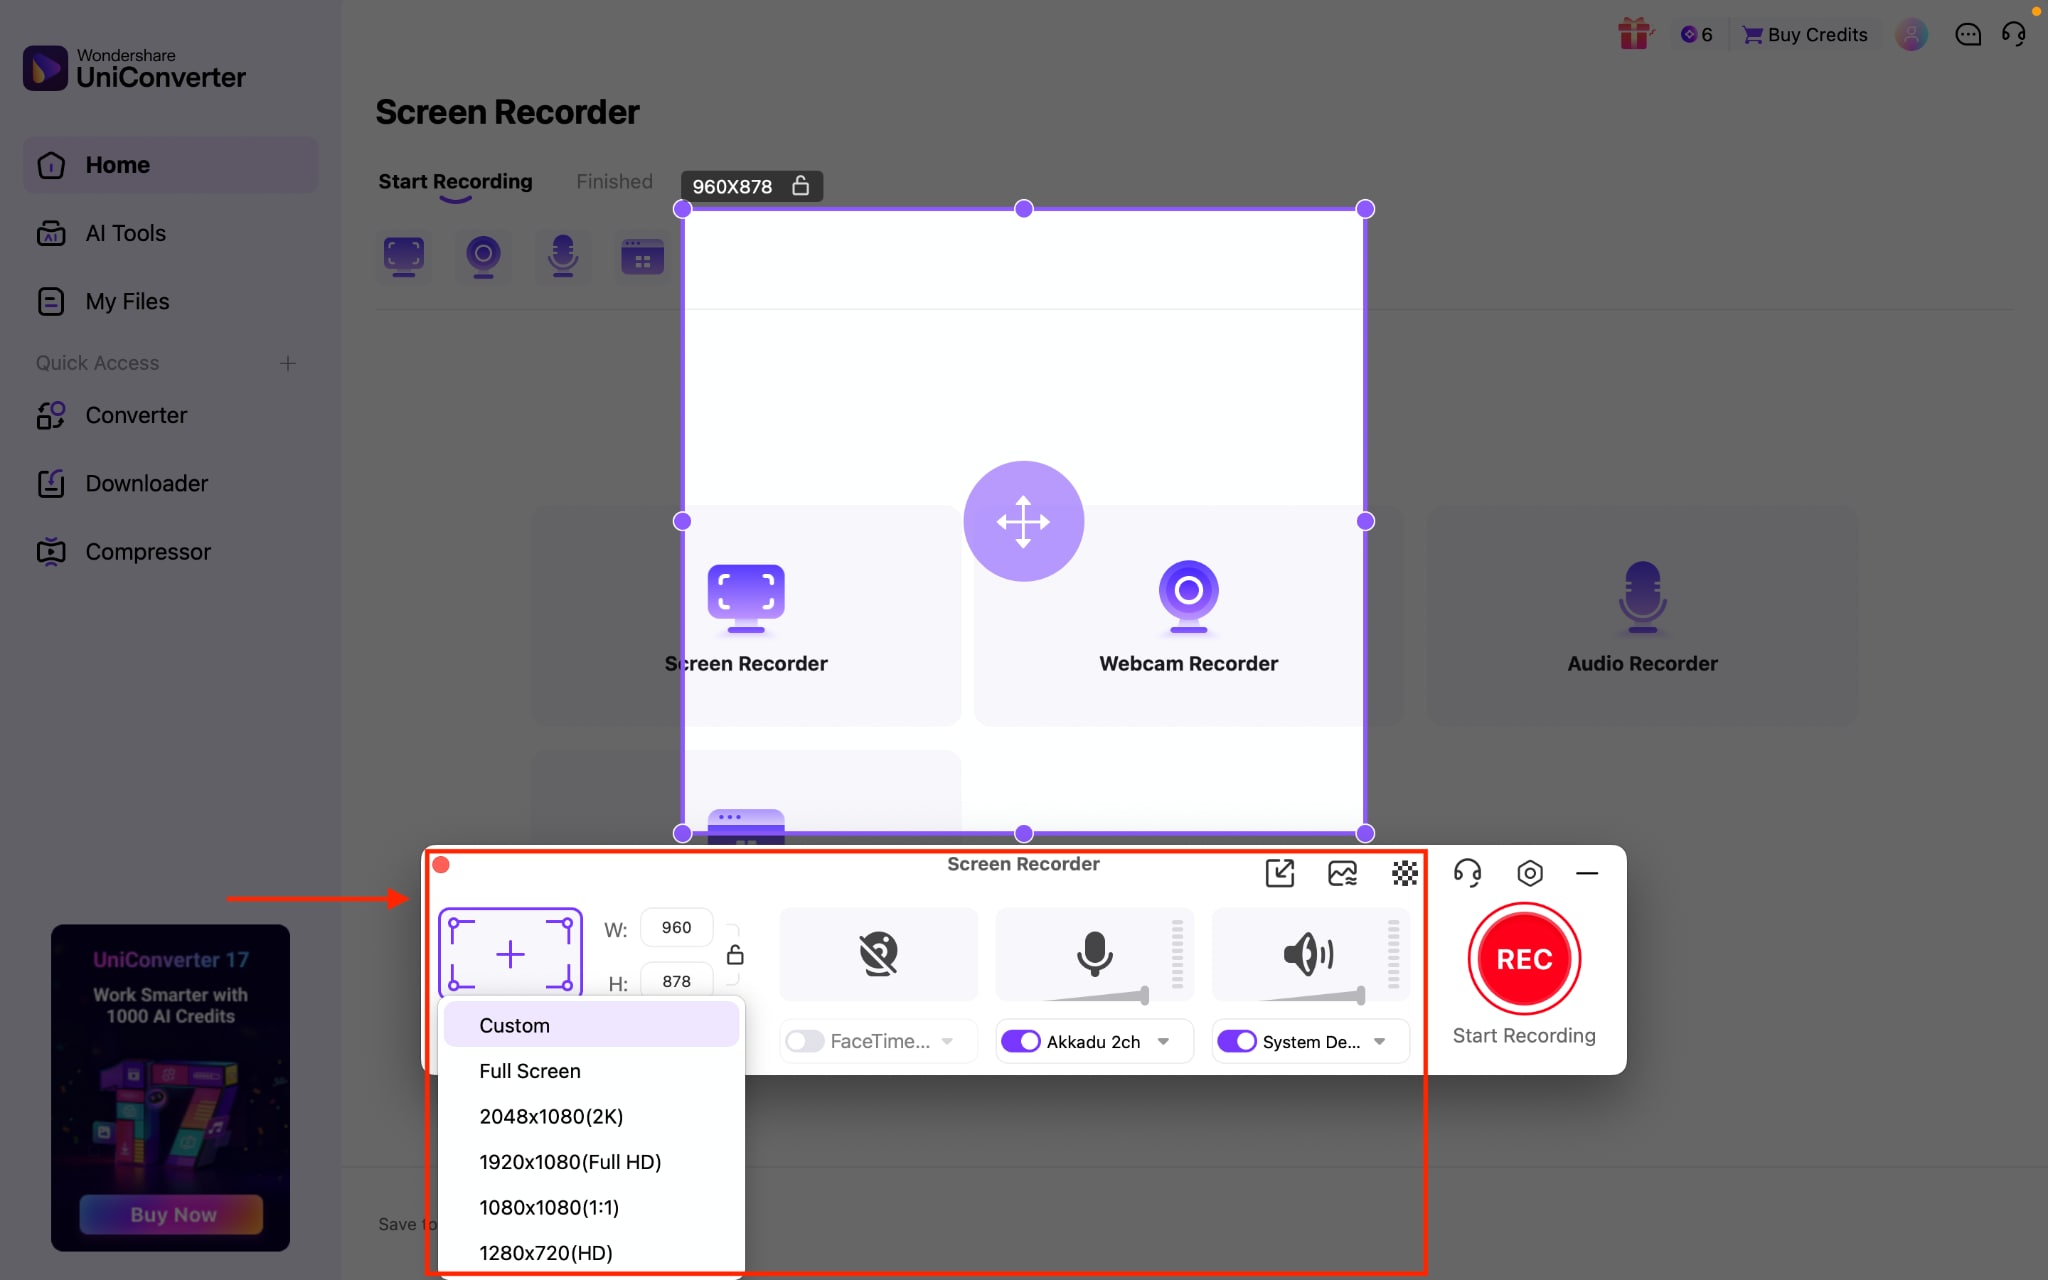Click the padlock icon next to 960X878
This screenshot has width=2048, height=1280.
800,186
